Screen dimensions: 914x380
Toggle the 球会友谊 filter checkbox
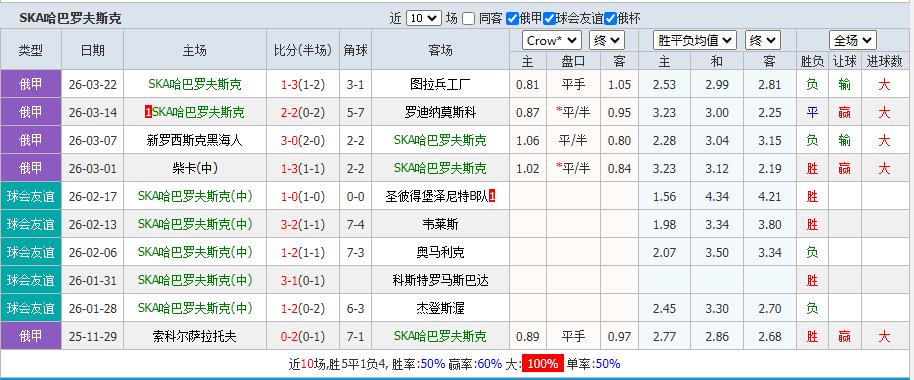point(549,19)
